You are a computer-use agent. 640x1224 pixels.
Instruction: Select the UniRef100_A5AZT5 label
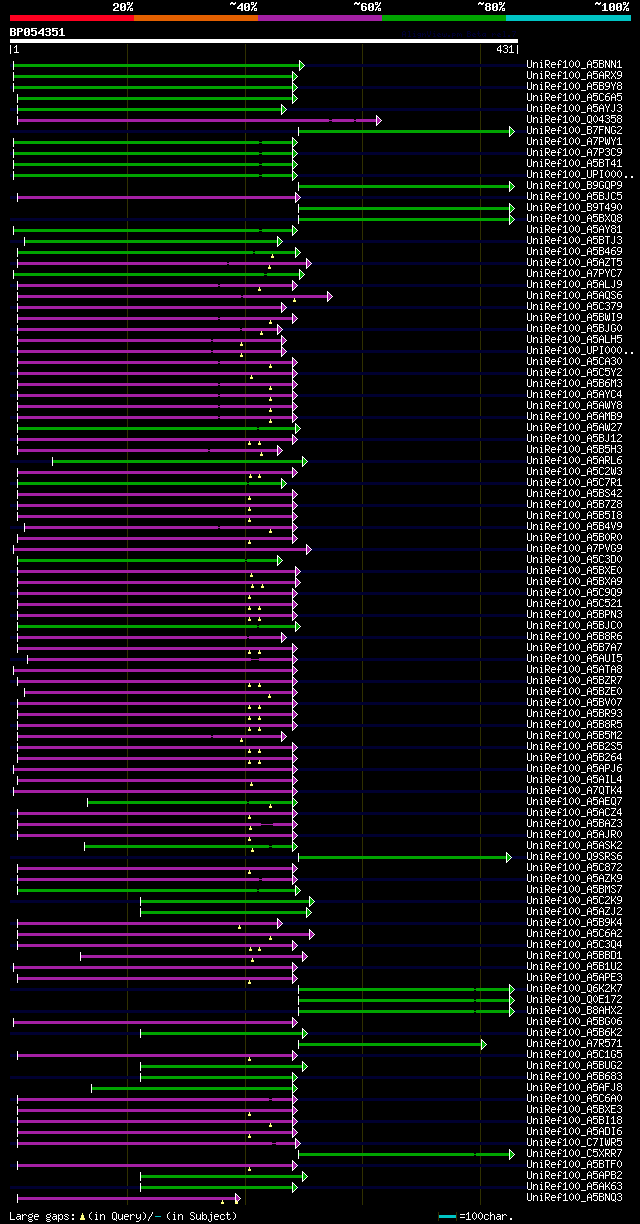pos(574,263)
